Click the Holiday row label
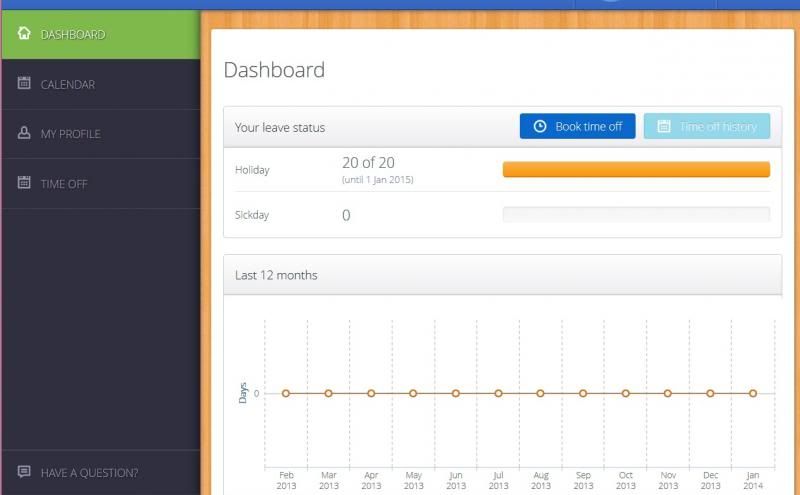800x495 pixels. click(252, 170)
